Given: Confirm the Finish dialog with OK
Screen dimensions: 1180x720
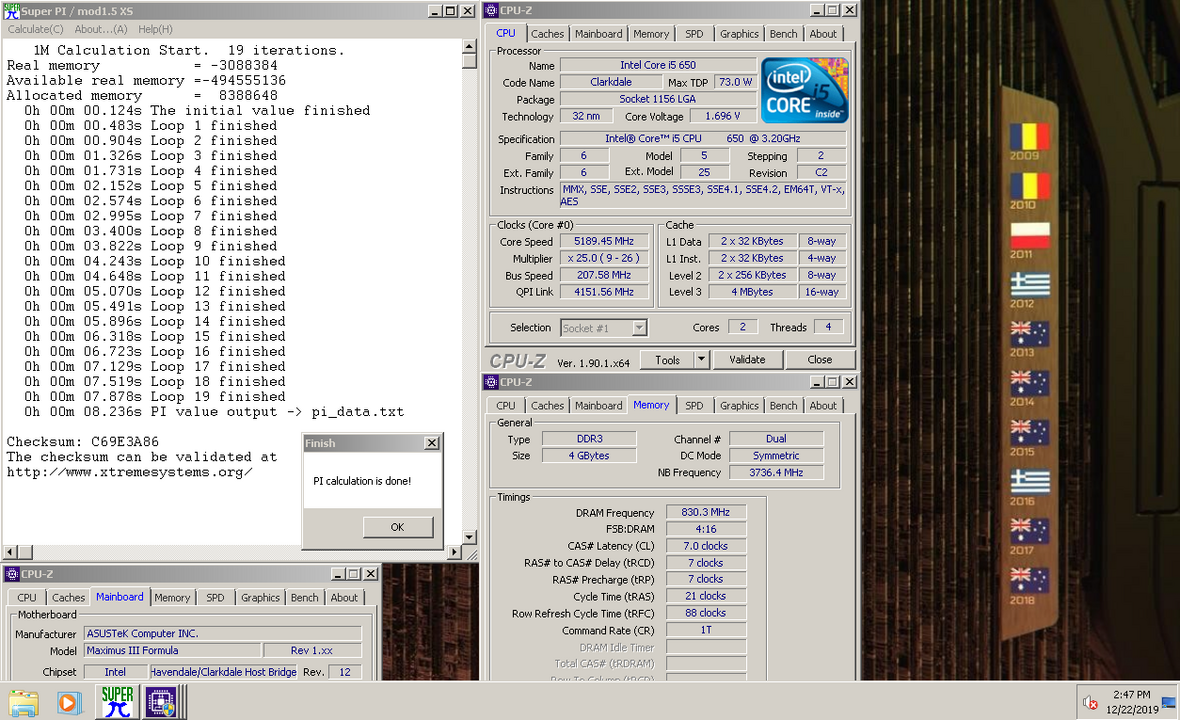Looking at the screenshot, I should point(397,527).
